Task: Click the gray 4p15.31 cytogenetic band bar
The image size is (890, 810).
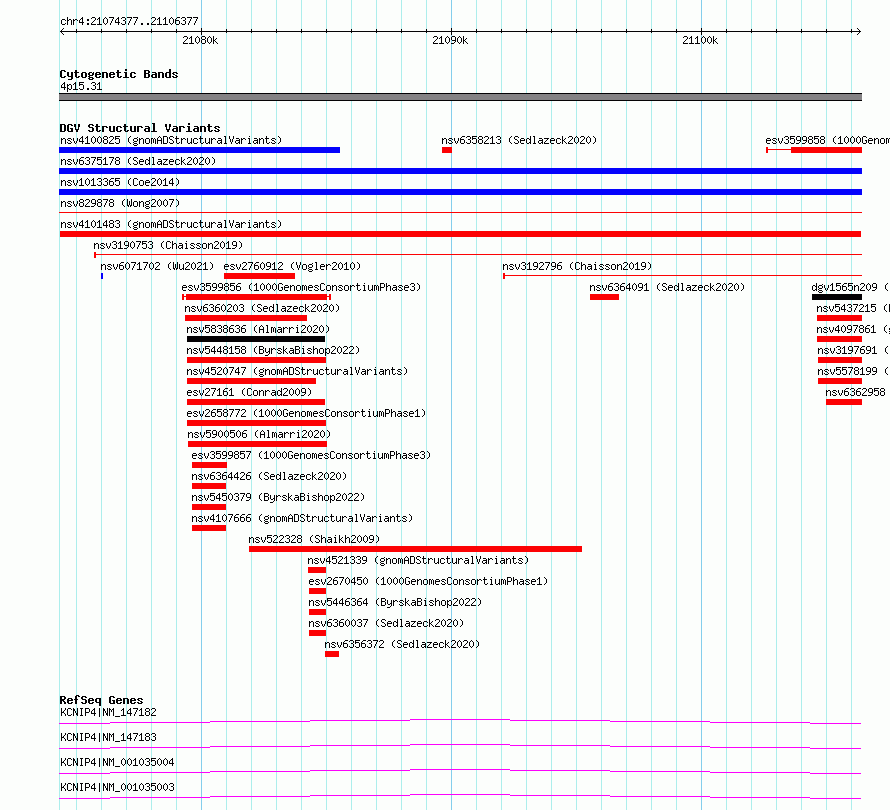Action: (x=460, y=97)
